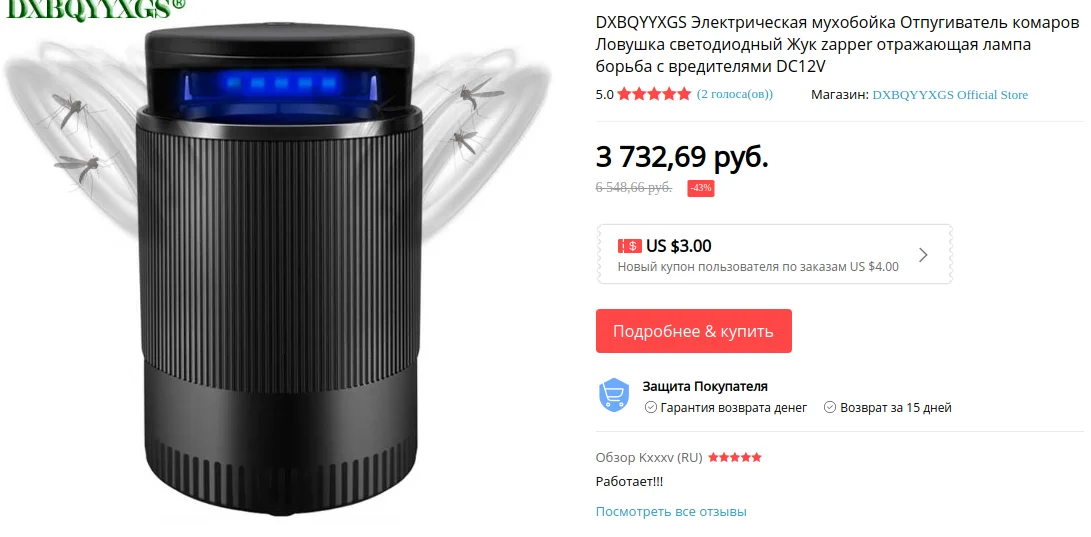This screenshot has width=1091, height=537.
Task: Click the reviewer Kxxxv star rating
Action: [x=735, y=458]
